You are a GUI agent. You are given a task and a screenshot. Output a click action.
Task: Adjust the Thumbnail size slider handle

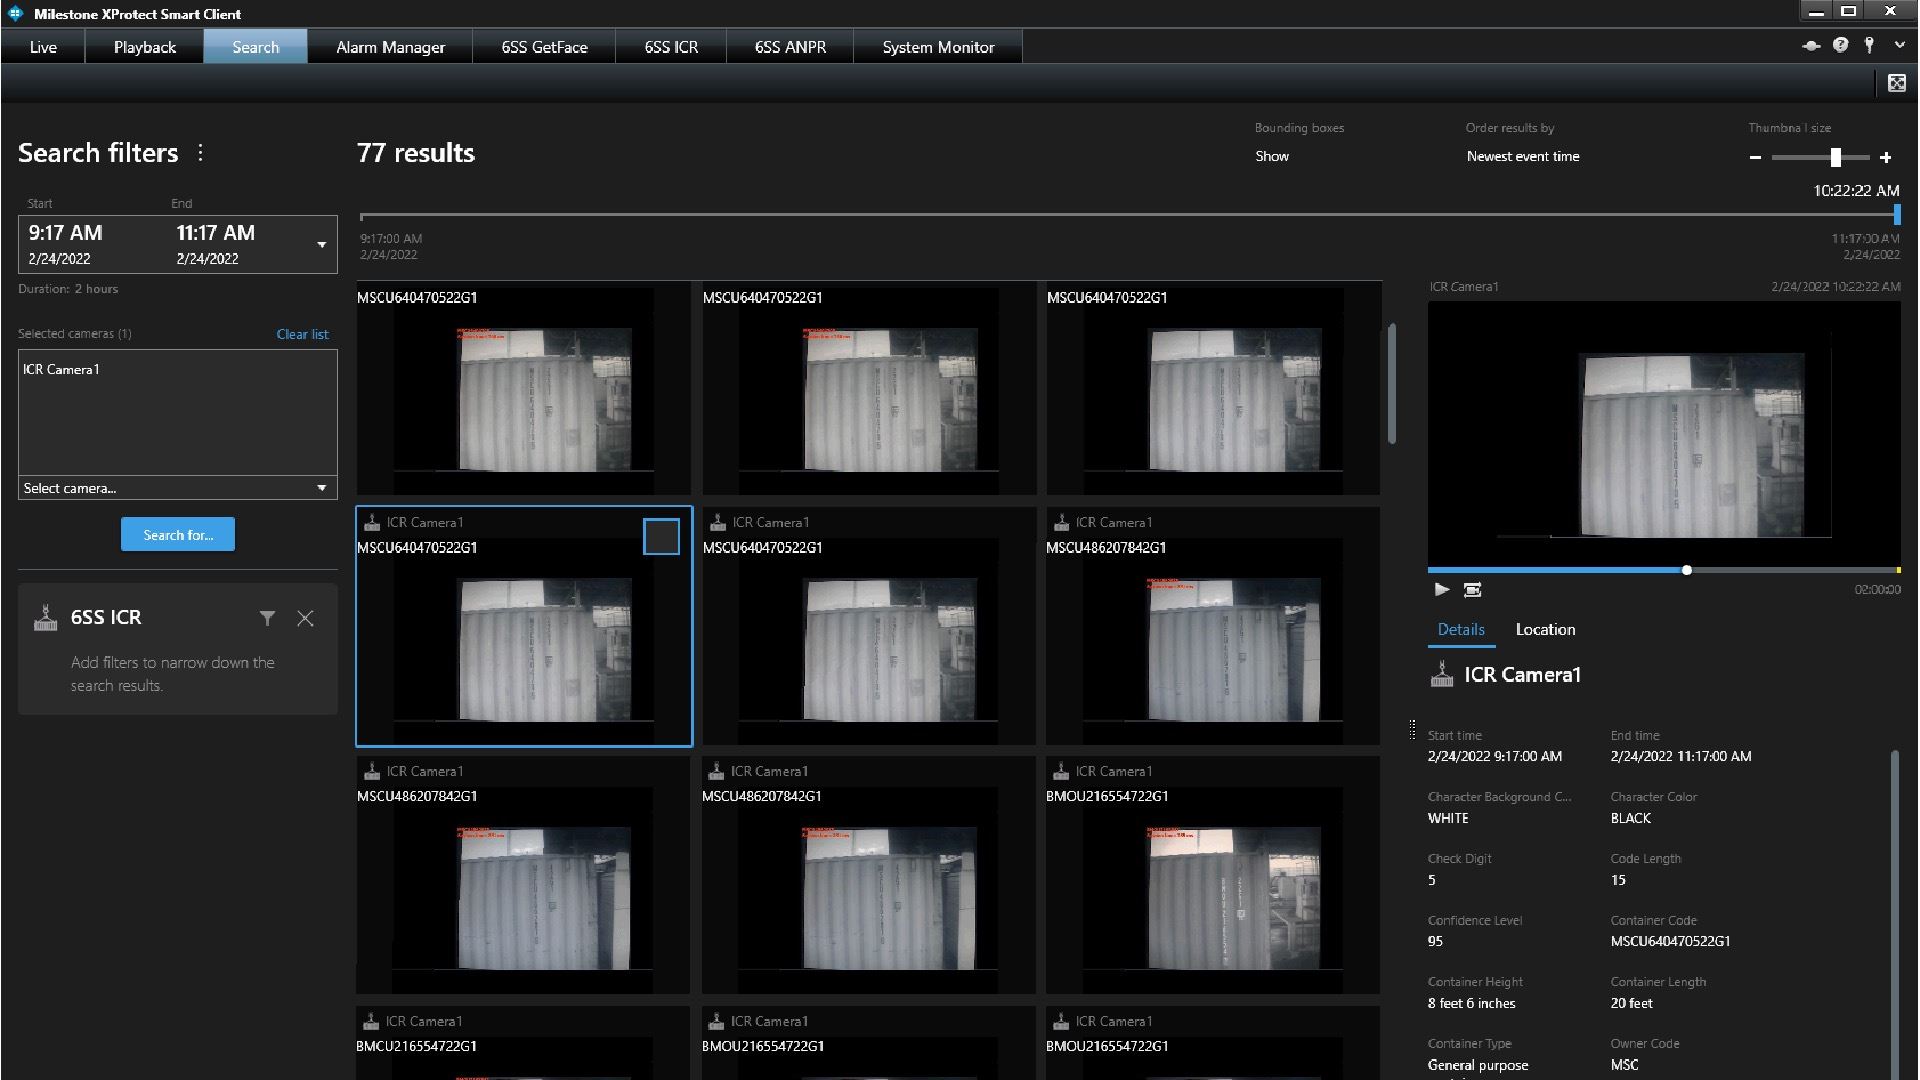(x=1835, y=157)
